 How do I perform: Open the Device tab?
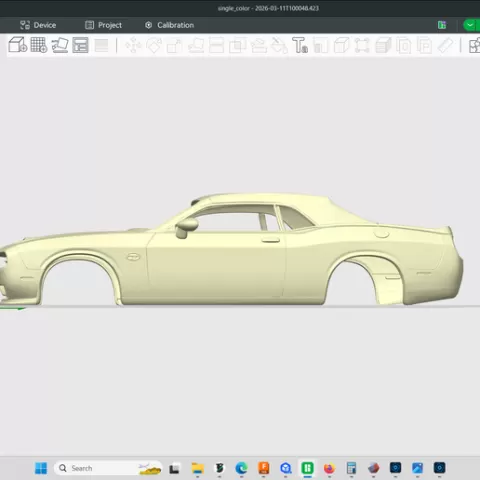[38, 25]
